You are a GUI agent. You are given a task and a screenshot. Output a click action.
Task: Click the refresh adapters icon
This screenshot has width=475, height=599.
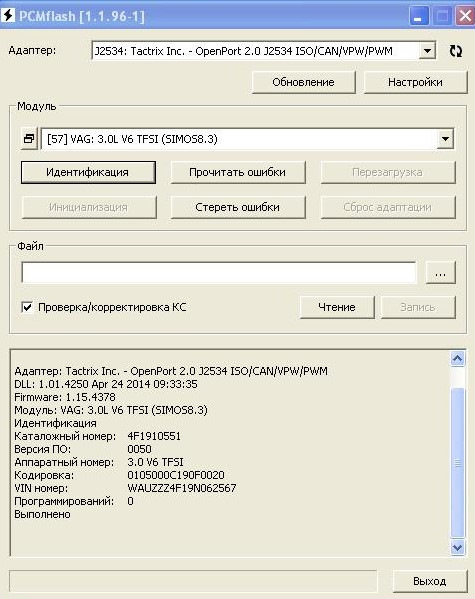455,51
